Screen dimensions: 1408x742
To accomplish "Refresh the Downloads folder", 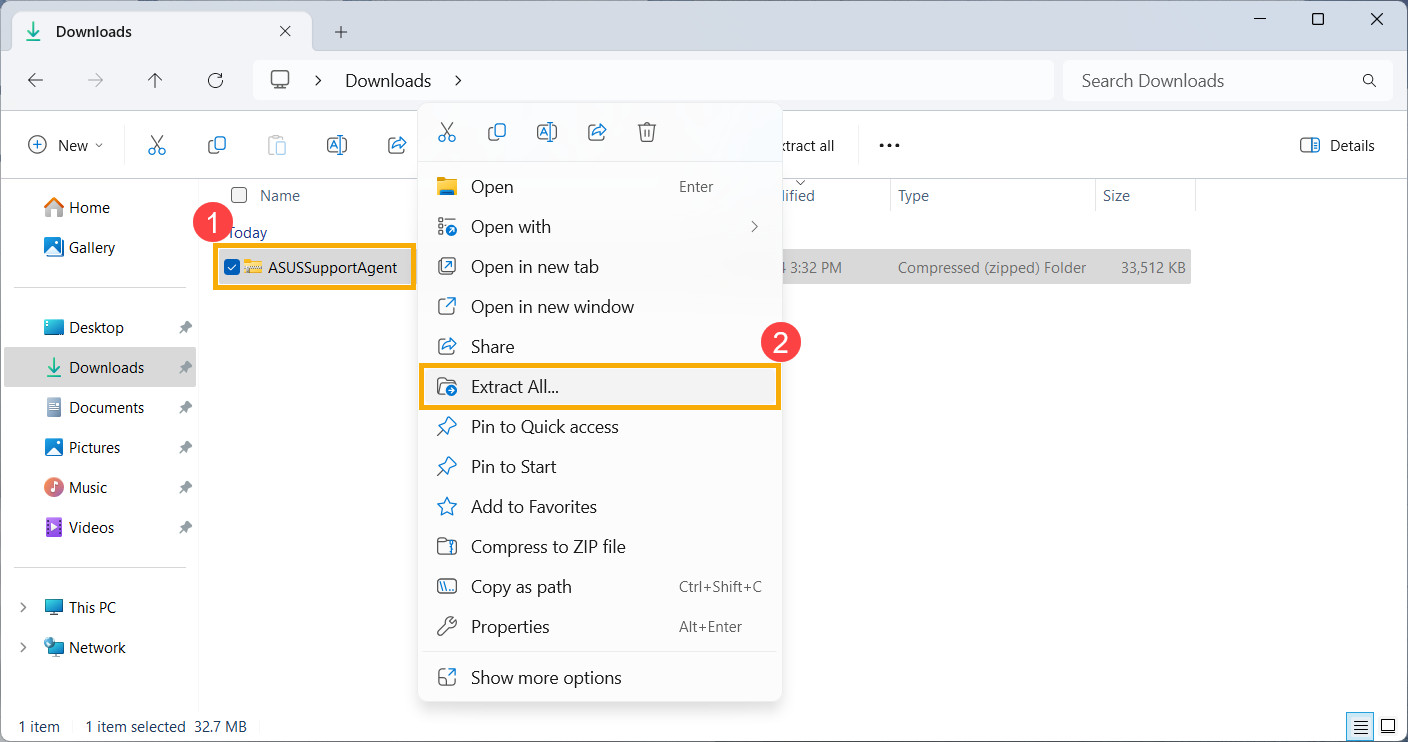I will coord(215,81).
